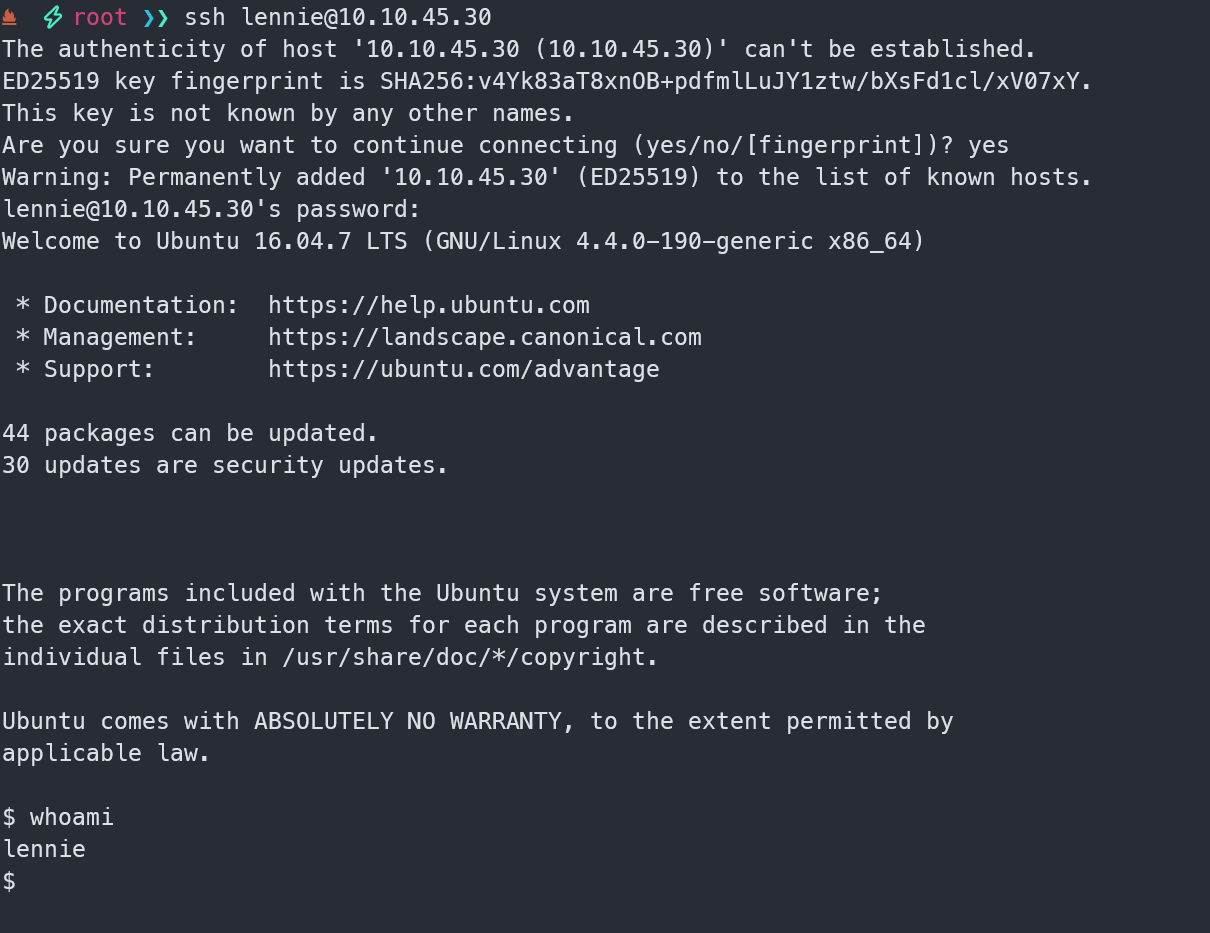Click the ABSOLUTELY NO WARRANTY text

pyautogui.click(x=408, y=721)
